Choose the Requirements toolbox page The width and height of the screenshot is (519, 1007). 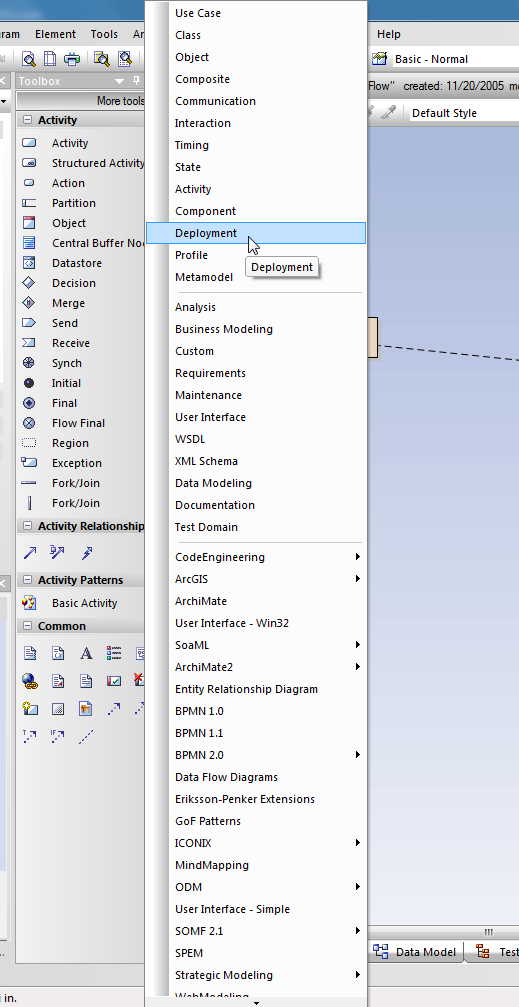point(256,373)
